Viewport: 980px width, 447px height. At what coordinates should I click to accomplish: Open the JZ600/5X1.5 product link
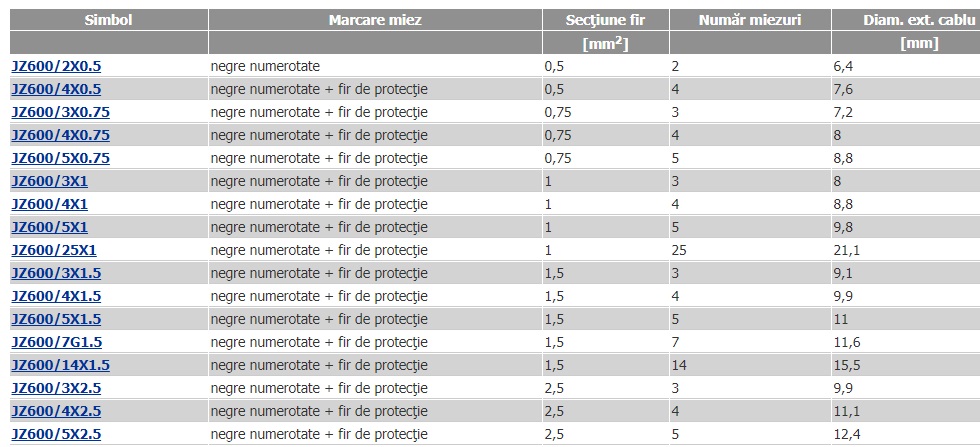[x=56, y=319]
